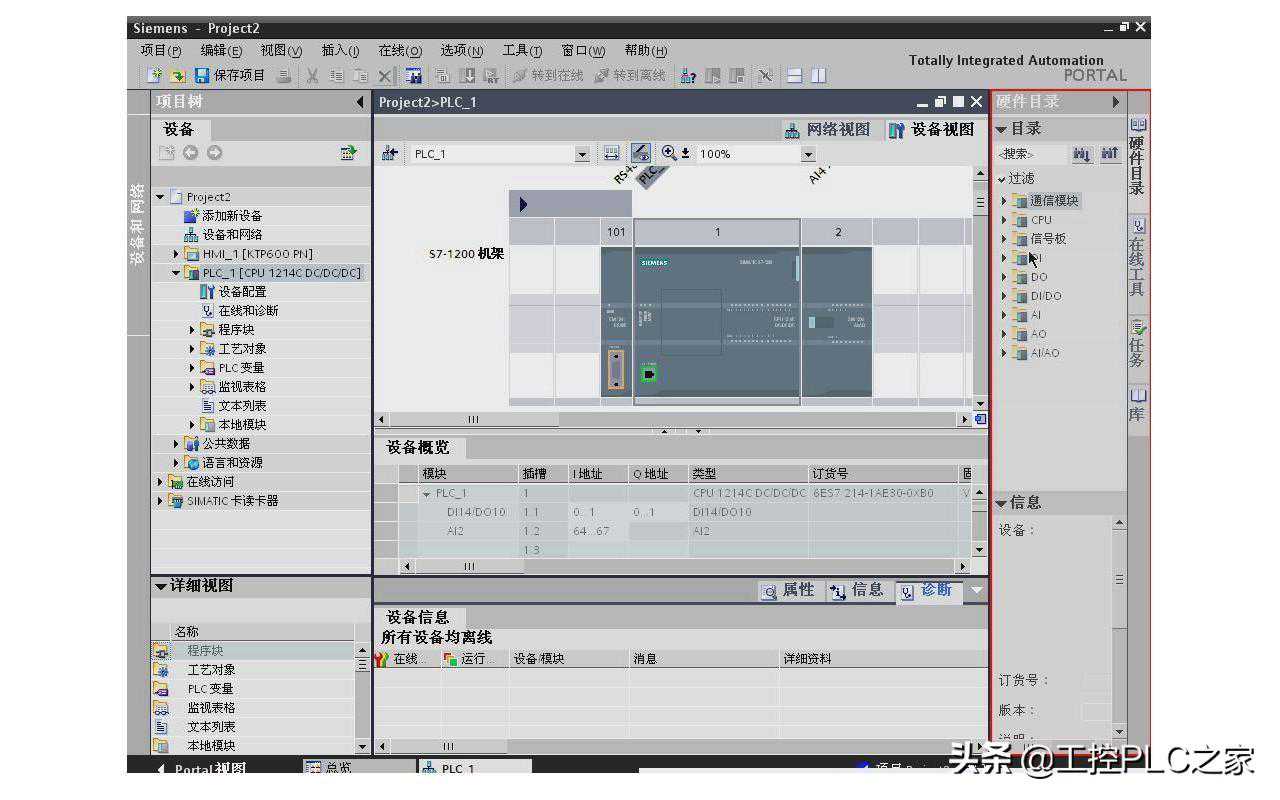Switch to the 网络视图 tab
The height and width of the screenshot is (800, 1280).
[828, 130]
